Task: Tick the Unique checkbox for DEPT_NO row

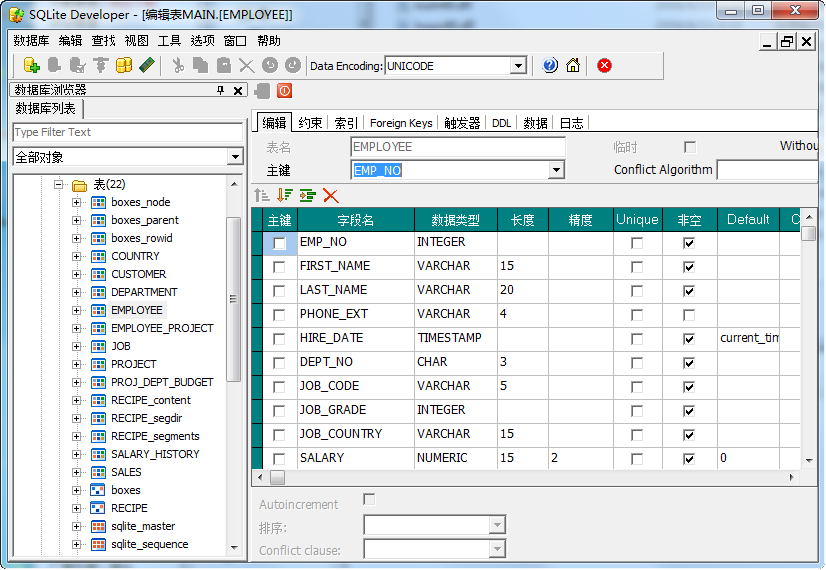Action: click(637, 363)
